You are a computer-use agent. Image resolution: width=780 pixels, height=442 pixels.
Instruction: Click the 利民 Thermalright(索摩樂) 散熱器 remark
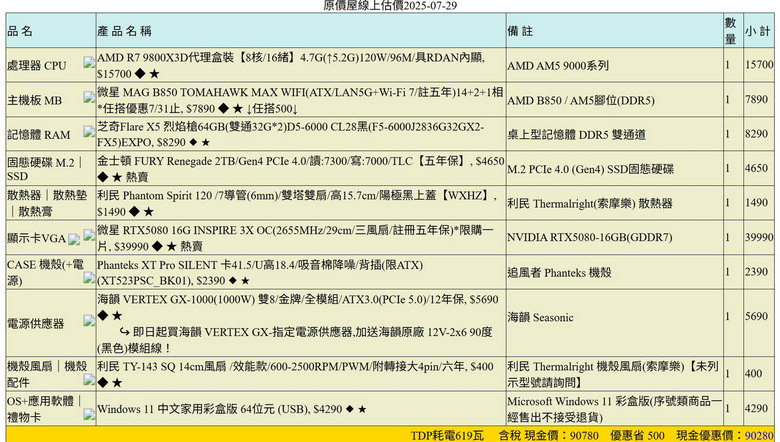[x=589, y=203]
